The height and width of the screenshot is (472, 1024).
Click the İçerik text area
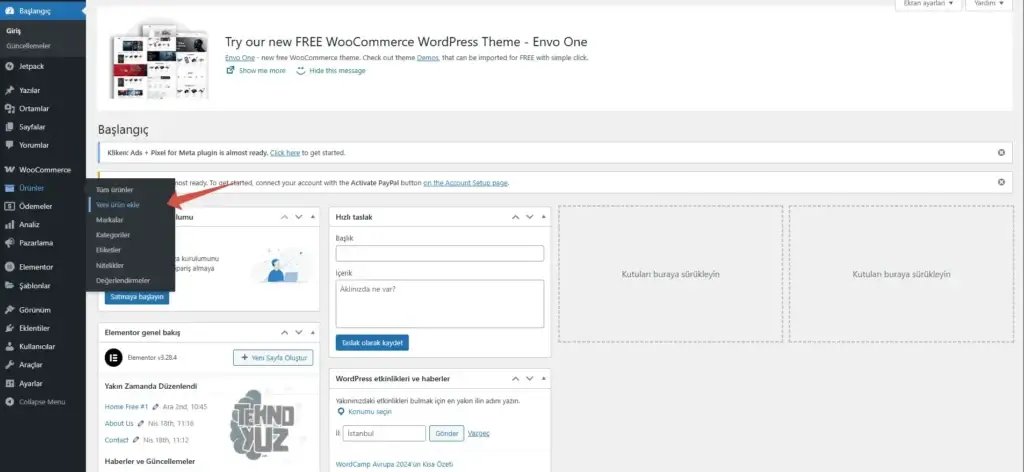tap(440, 304)
